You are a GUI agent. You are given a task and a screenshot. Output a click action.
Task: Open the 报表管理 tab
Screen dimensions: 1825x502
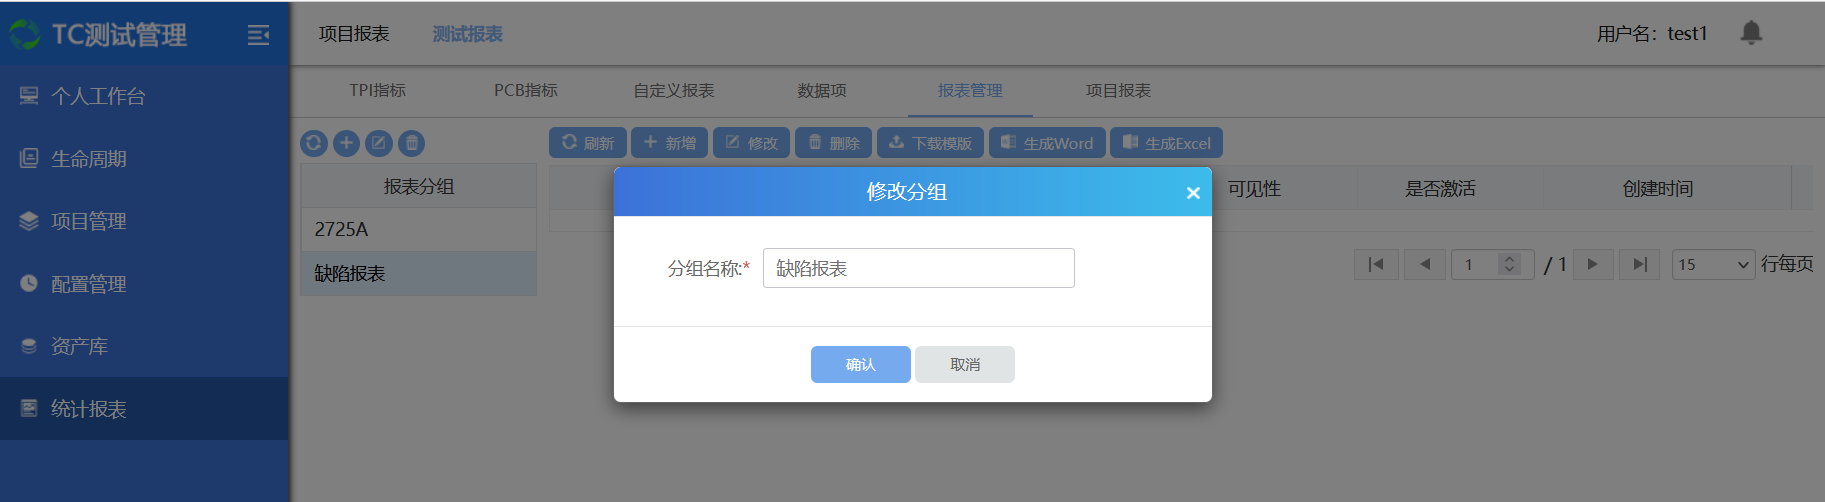[970, 90]
